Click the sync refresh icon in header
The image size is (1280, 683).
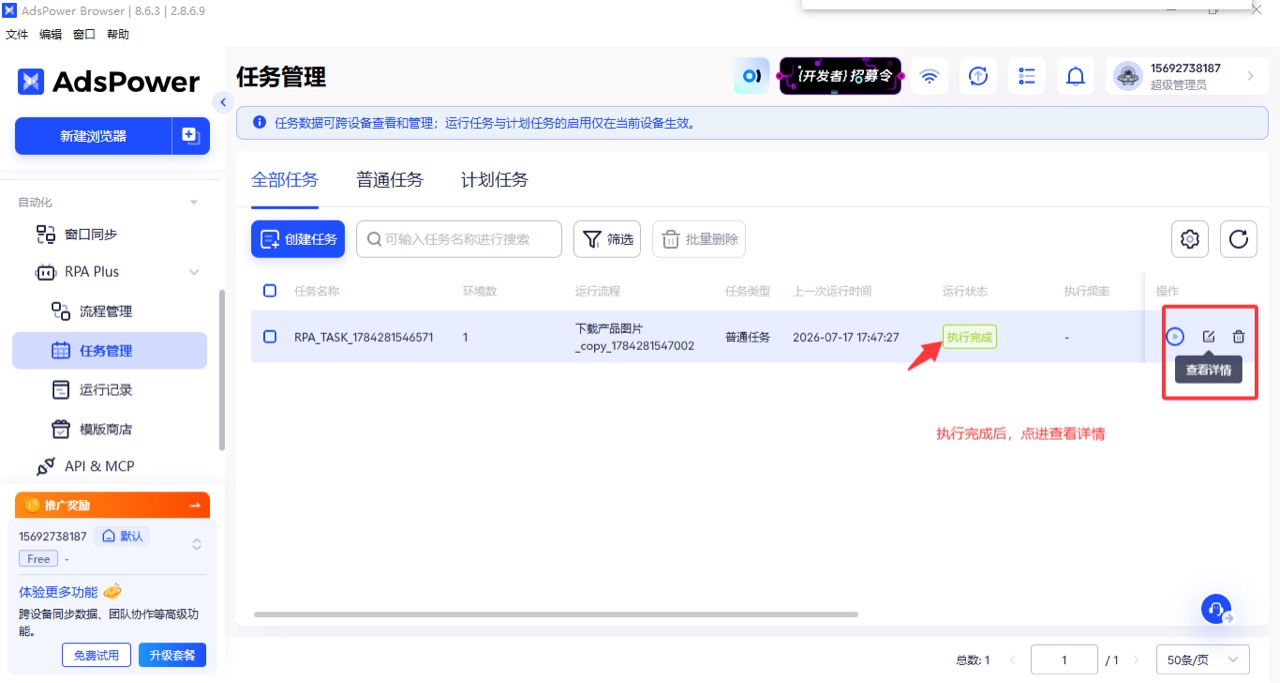(x=979, y=76)
